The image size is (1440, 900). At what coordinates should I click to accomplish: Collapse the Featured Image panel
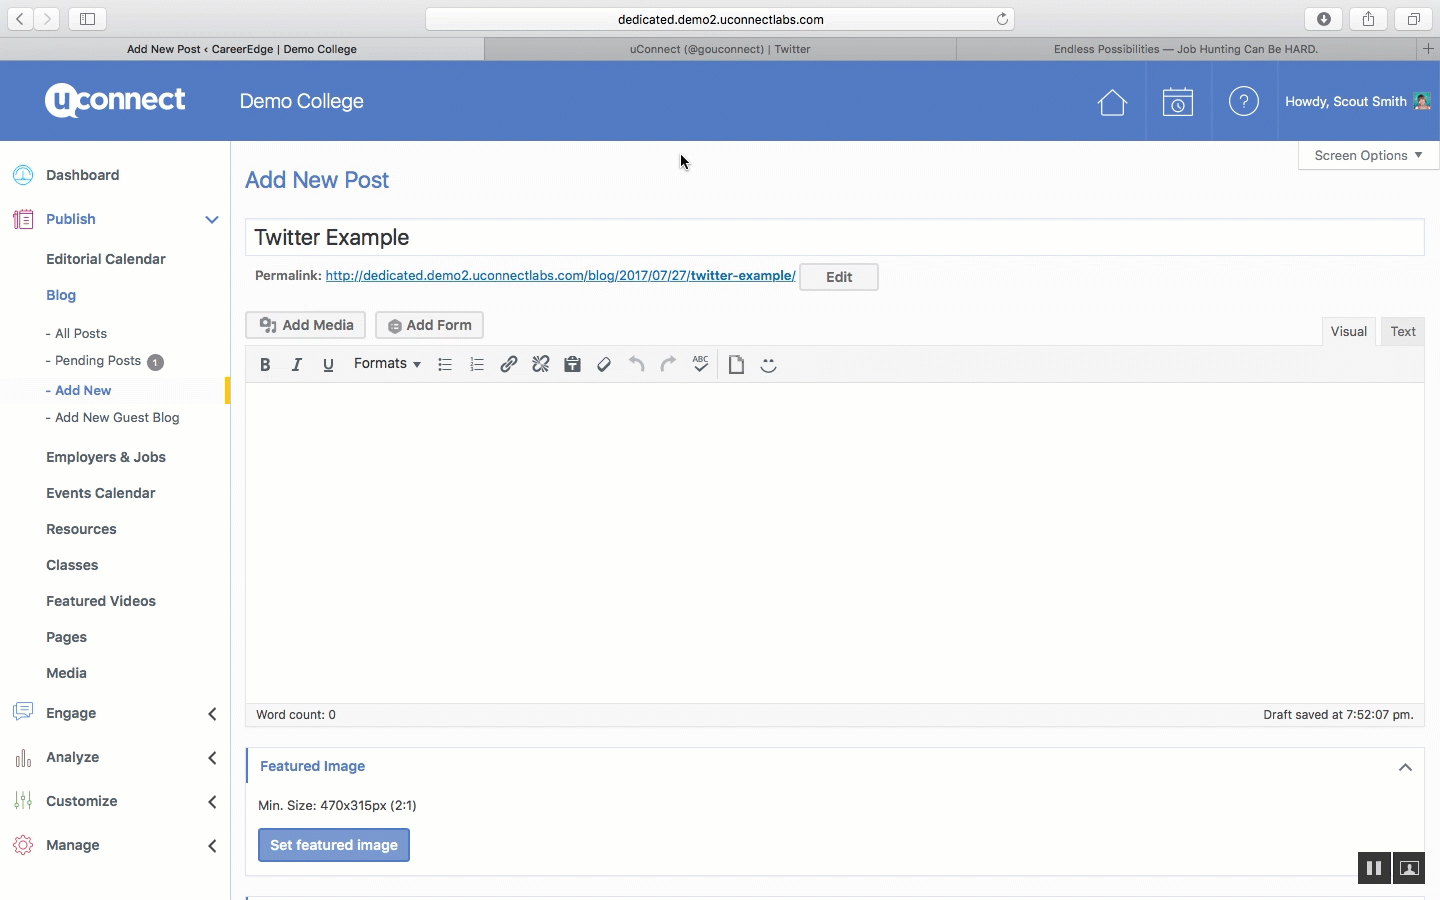click(1405, 767)
